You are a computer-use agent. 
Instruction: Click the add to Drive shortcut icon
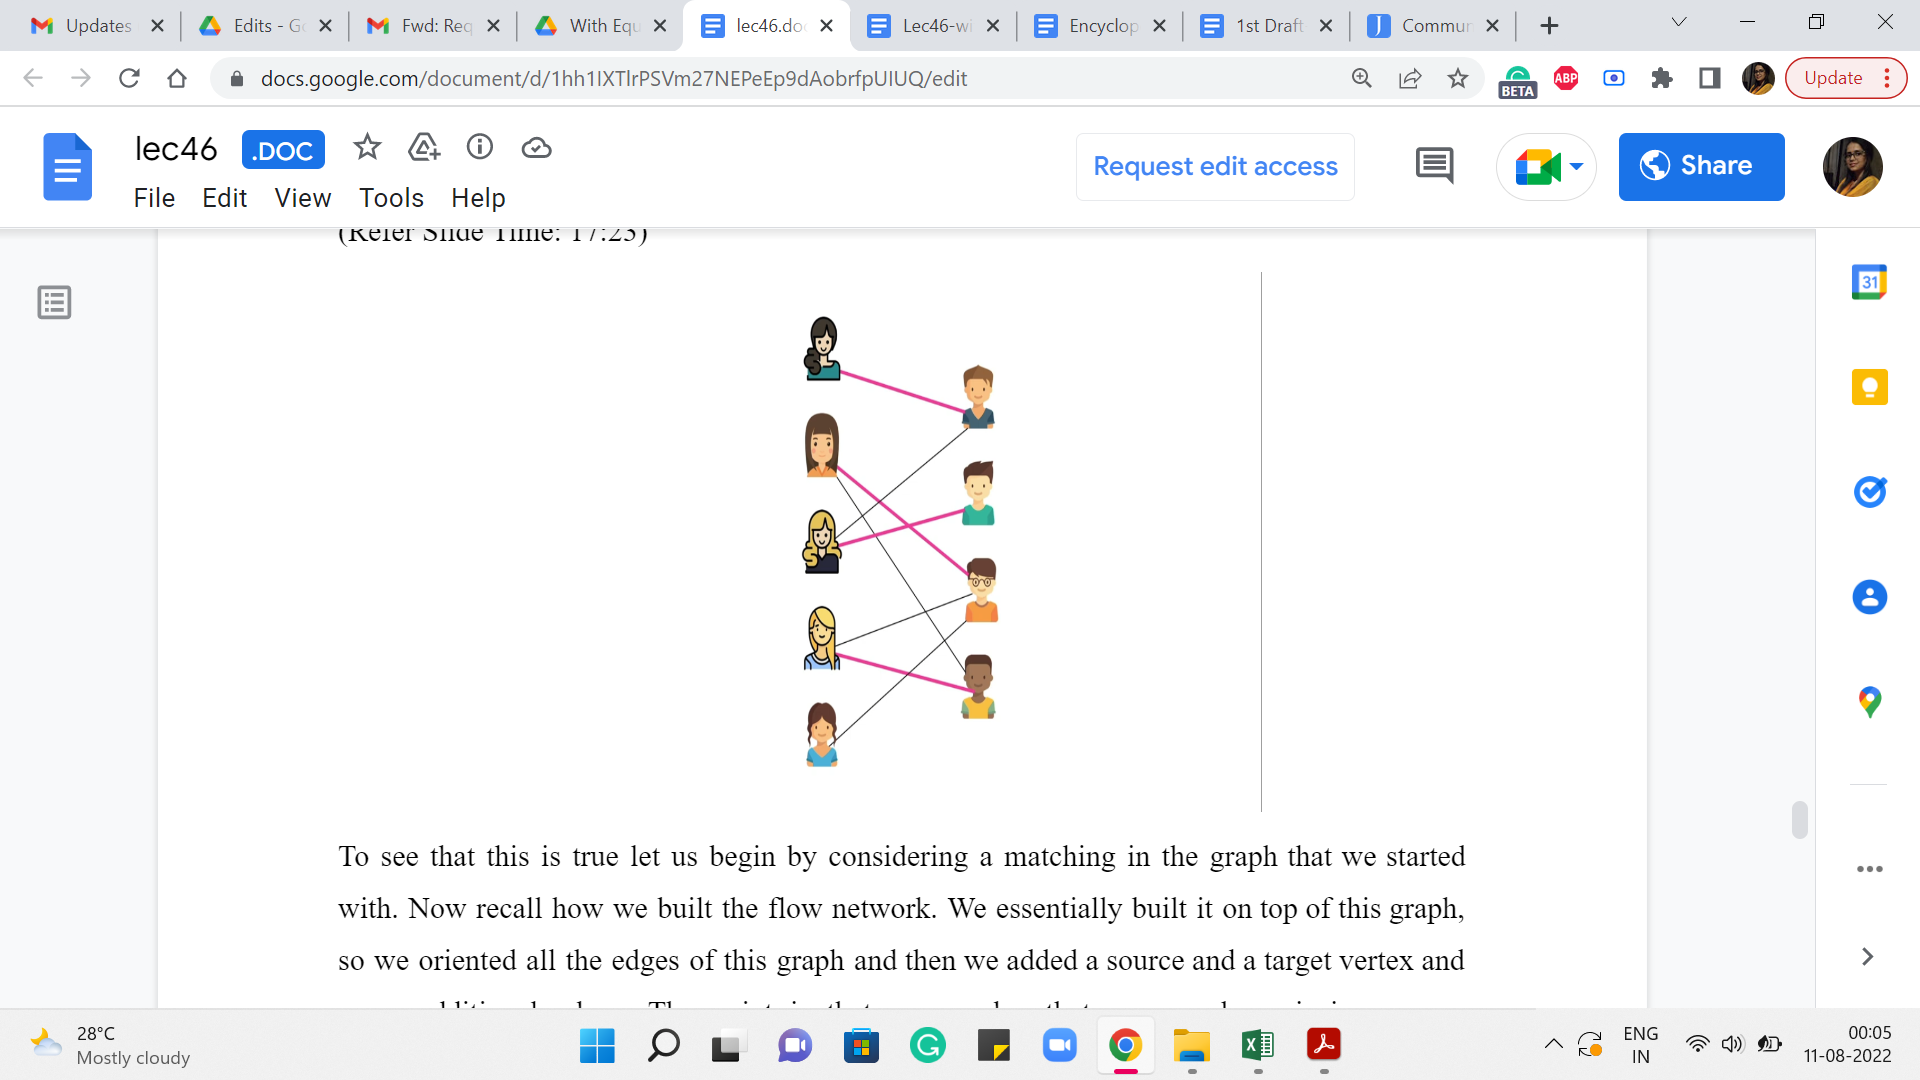coord(424,148)
